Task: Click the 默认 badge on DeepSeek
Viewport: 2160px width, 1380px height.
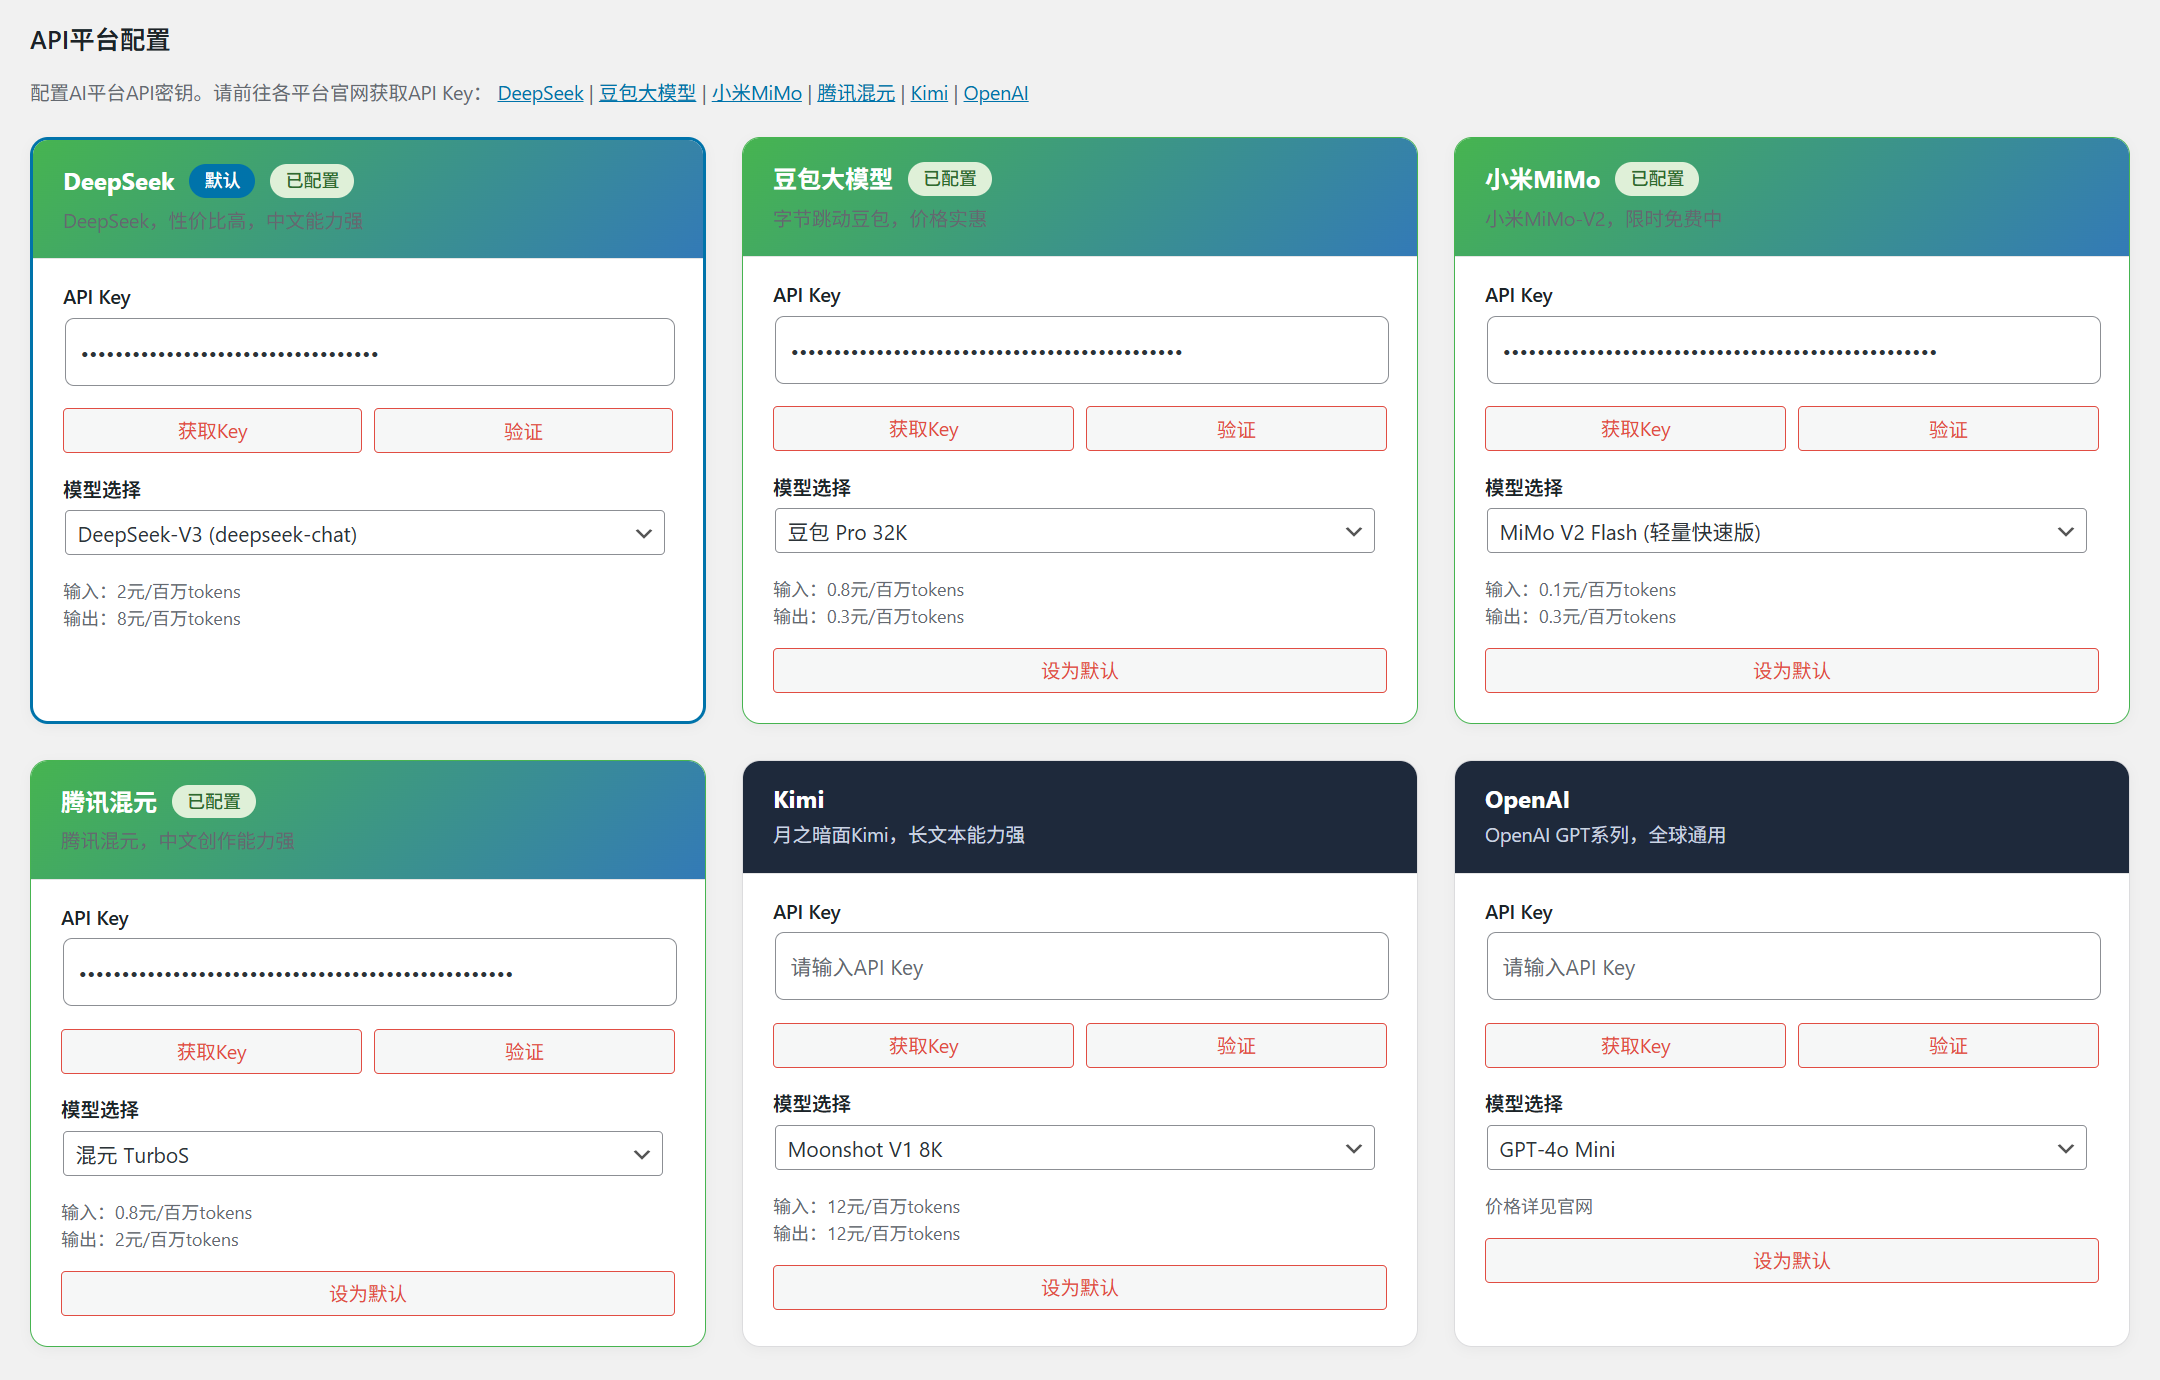Action: (222, 181)
